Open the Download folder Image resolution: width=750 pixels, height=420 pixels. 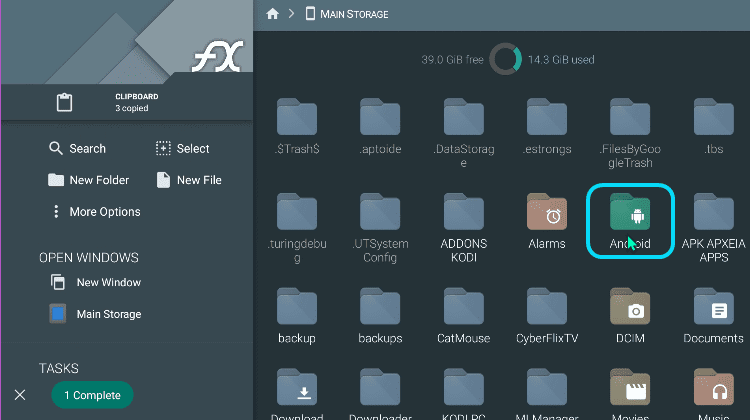click(297, 394)
